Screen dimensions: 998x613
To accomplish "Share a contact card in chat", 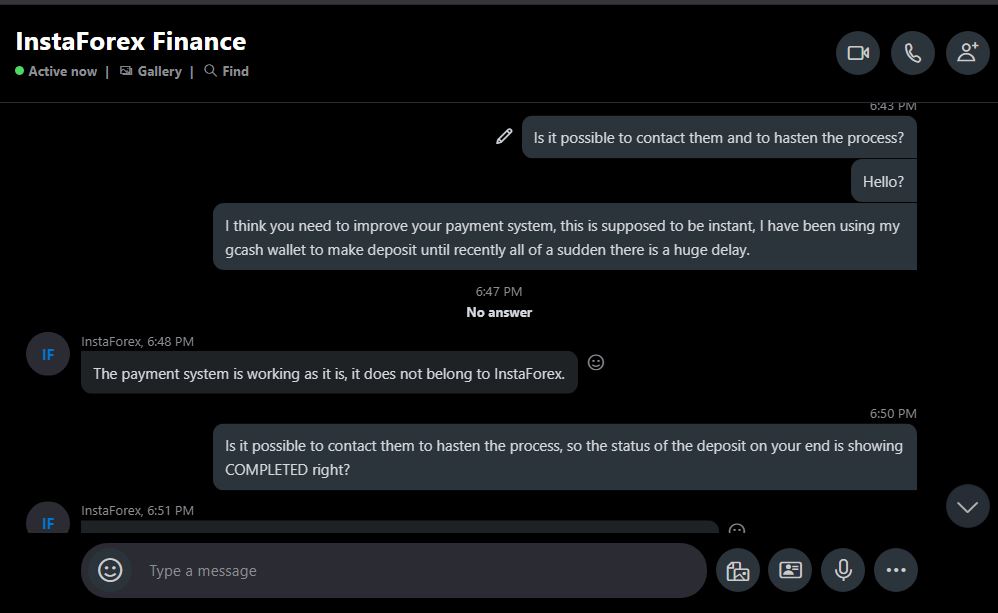I will click(790, 571).
